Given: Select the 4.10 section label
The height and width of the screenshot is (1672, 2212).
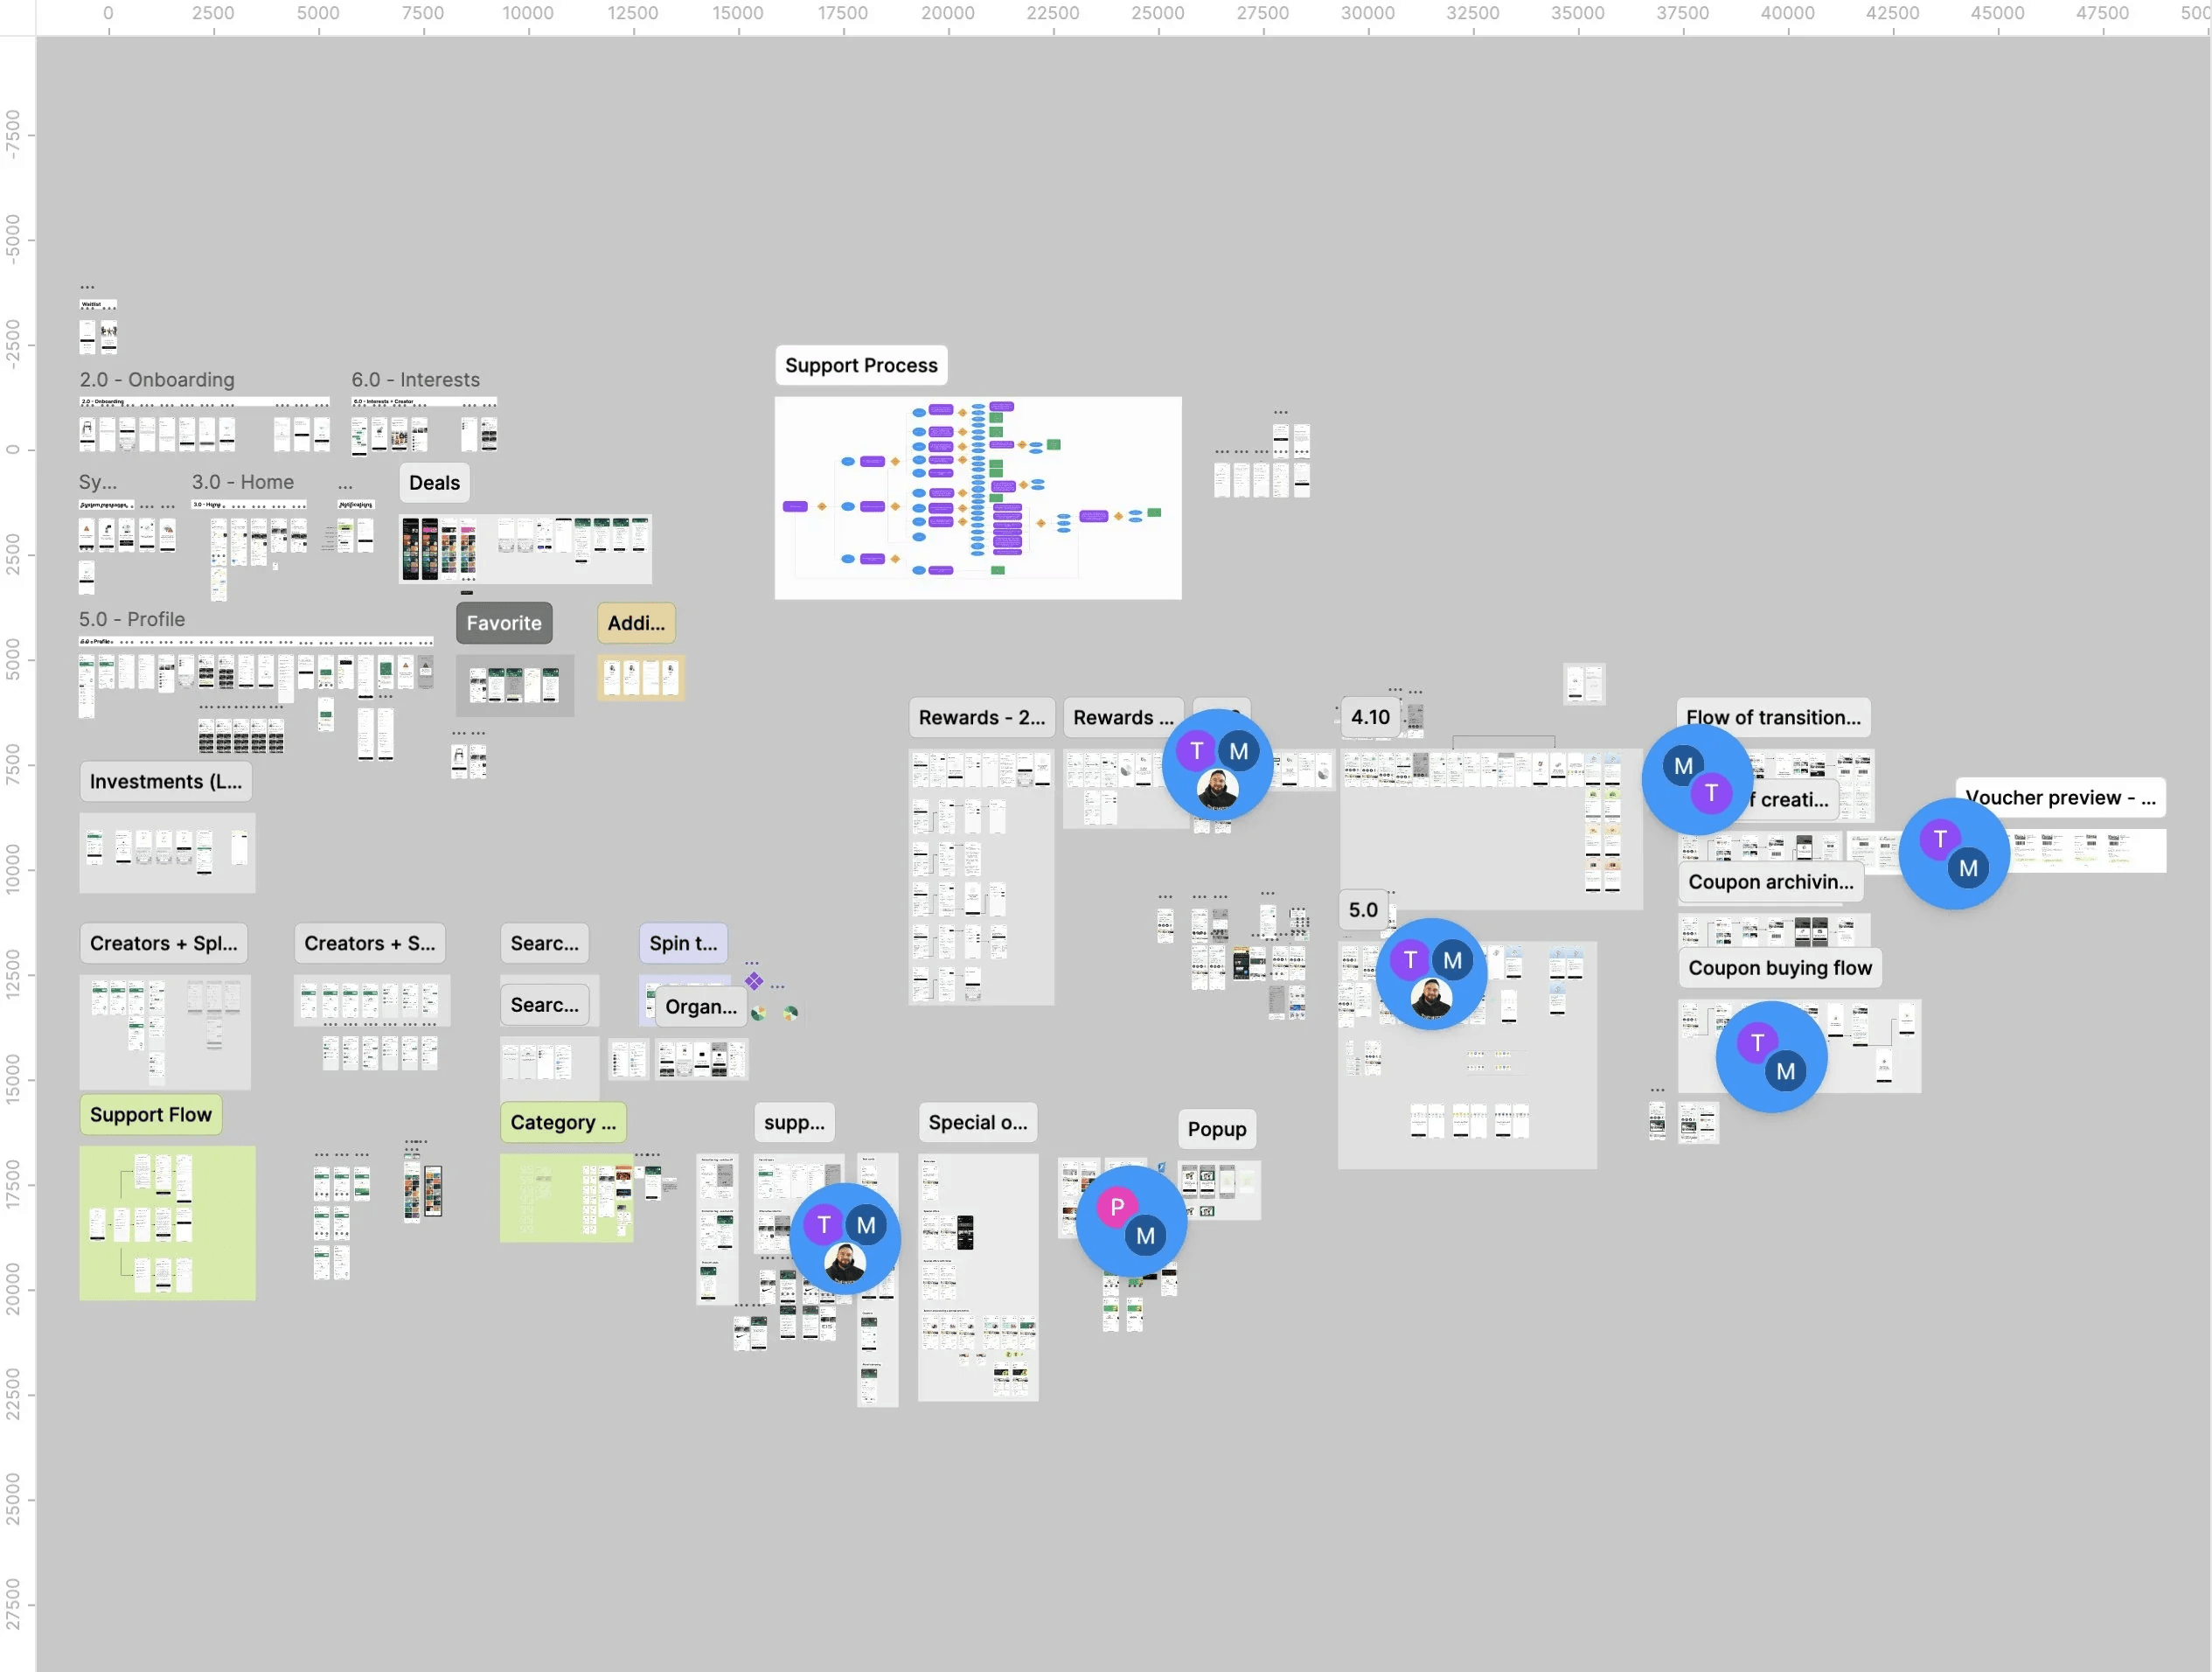Looking at the screenshot, I should pyautogui.click(x=1370, y=717).
